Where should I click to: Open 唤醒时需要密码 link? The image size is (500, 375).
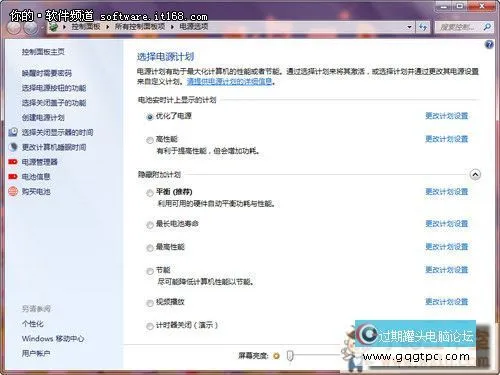[47, 73]
